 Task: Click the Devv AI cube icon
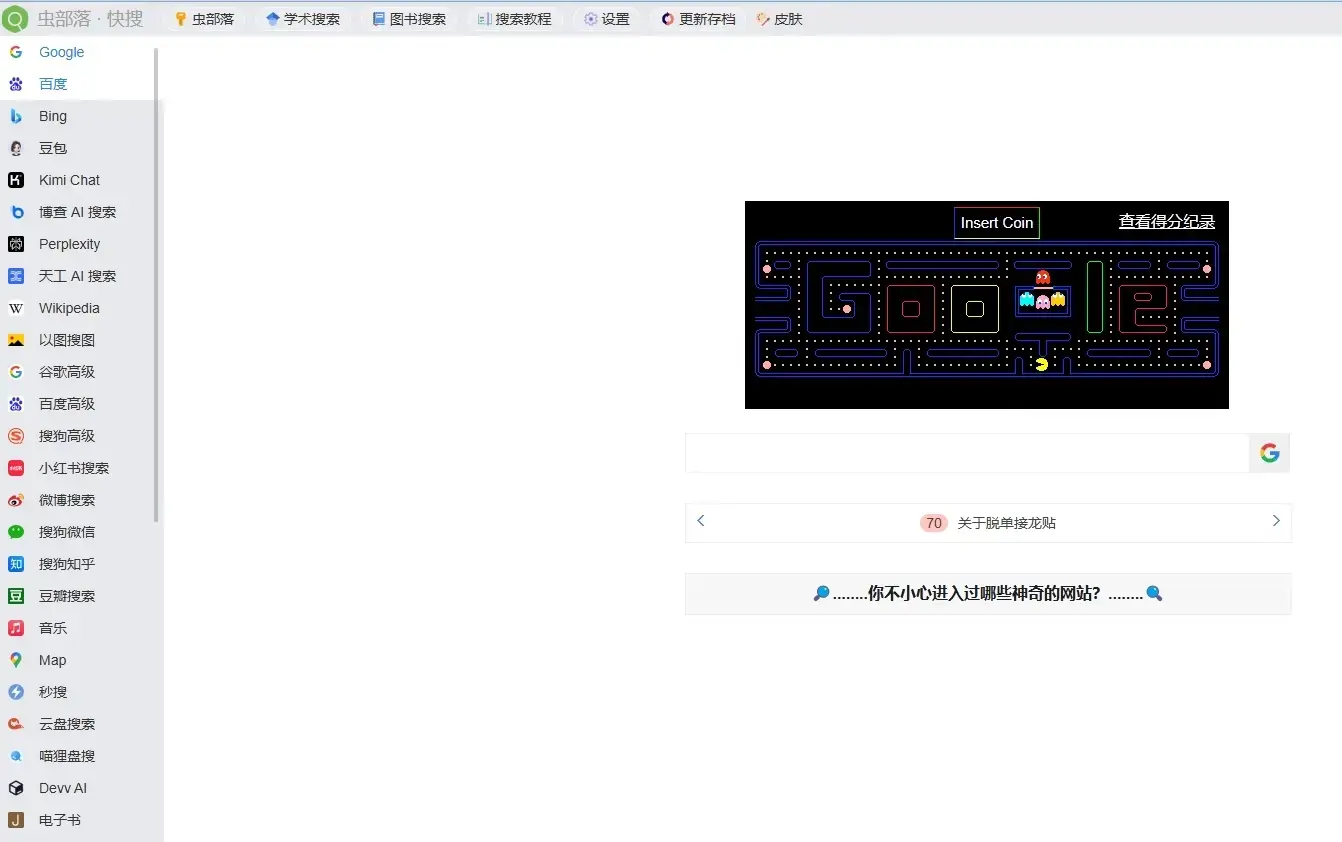[16, 788]
